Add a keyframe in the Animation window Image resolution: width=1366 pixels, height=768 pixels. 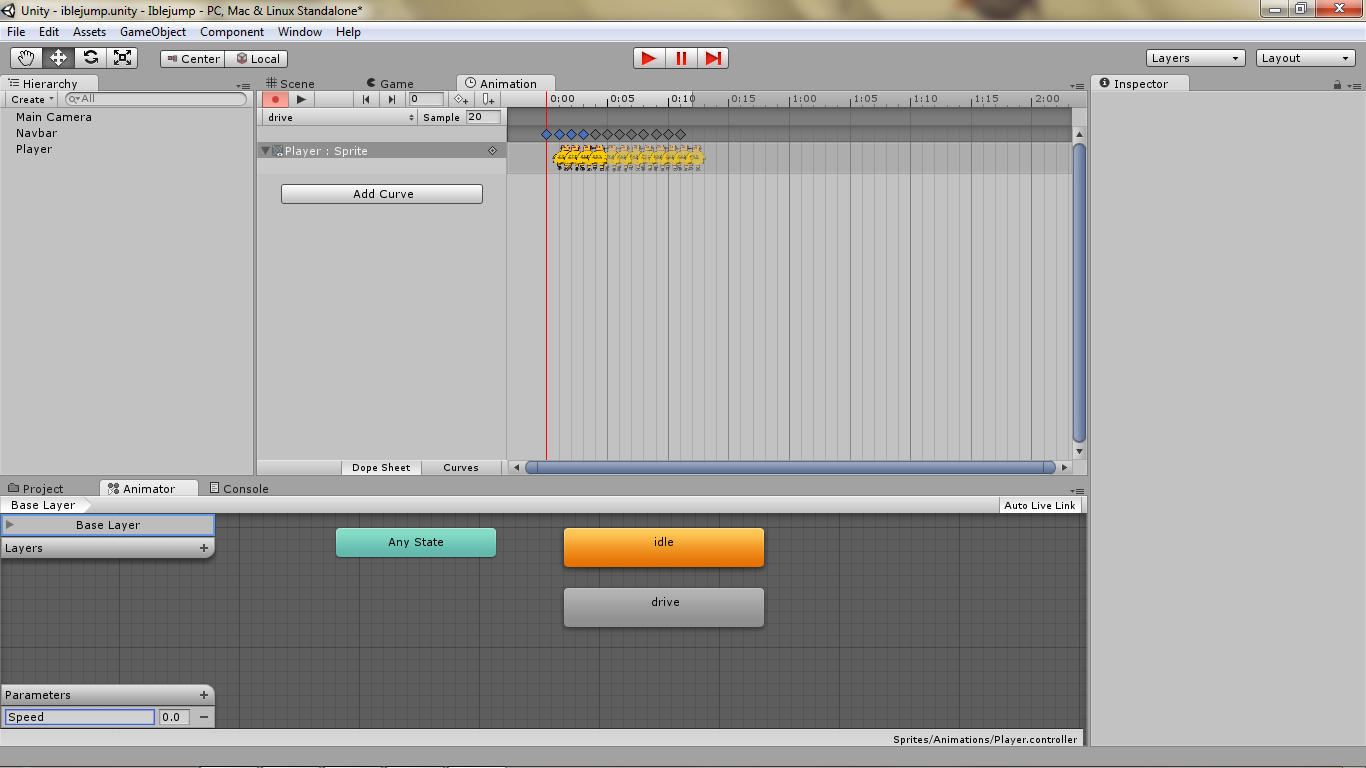(x=461, y=99)
